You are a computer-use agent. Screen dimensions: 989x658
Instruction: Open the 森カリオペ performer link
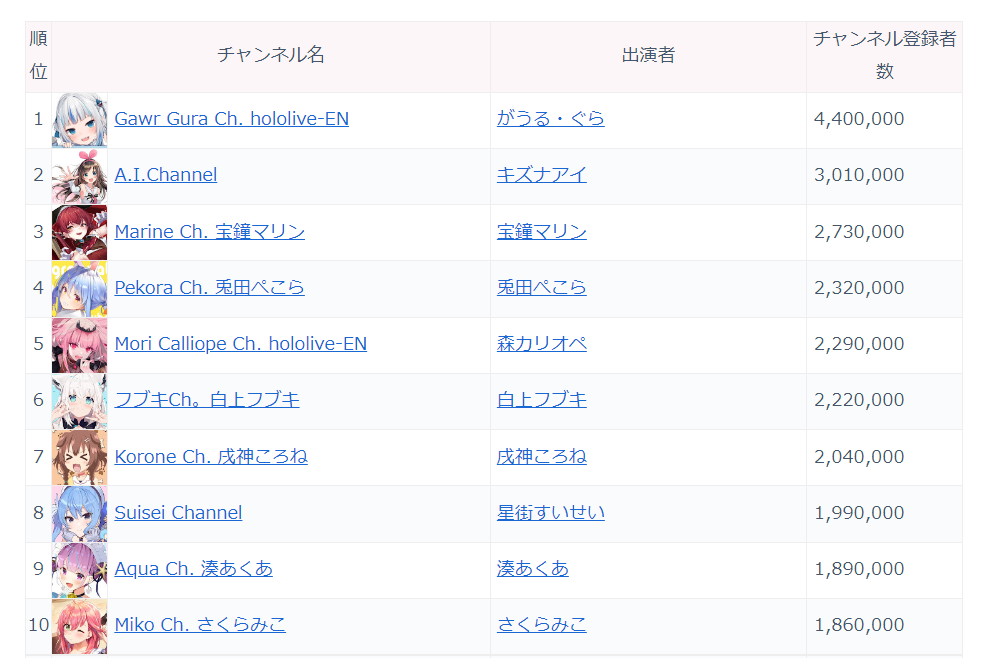[x=541, y=343]
